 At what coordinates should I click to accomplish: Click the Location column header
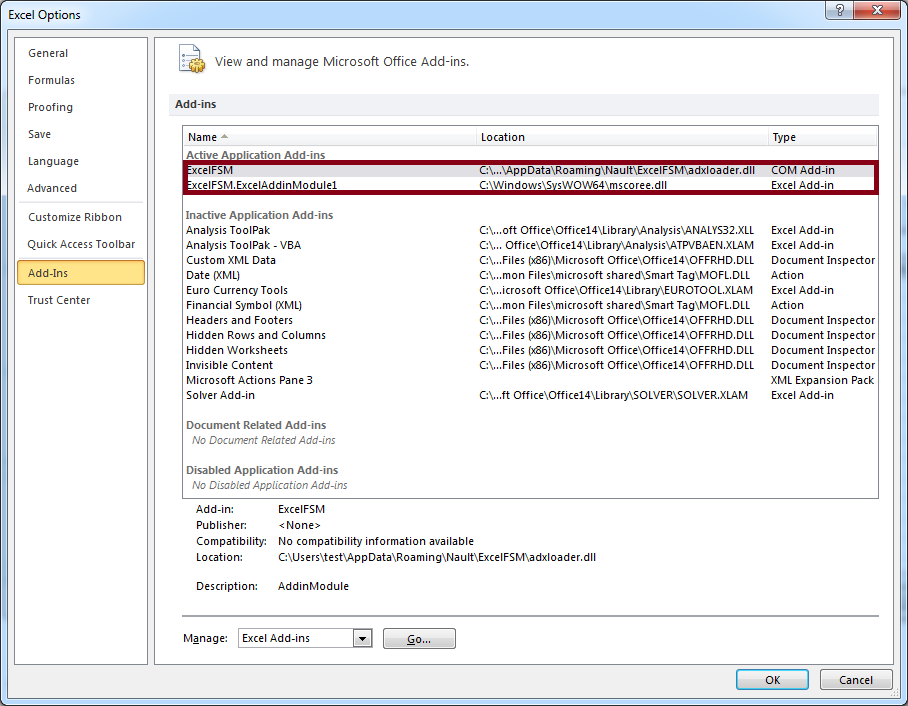pos(620,137)
